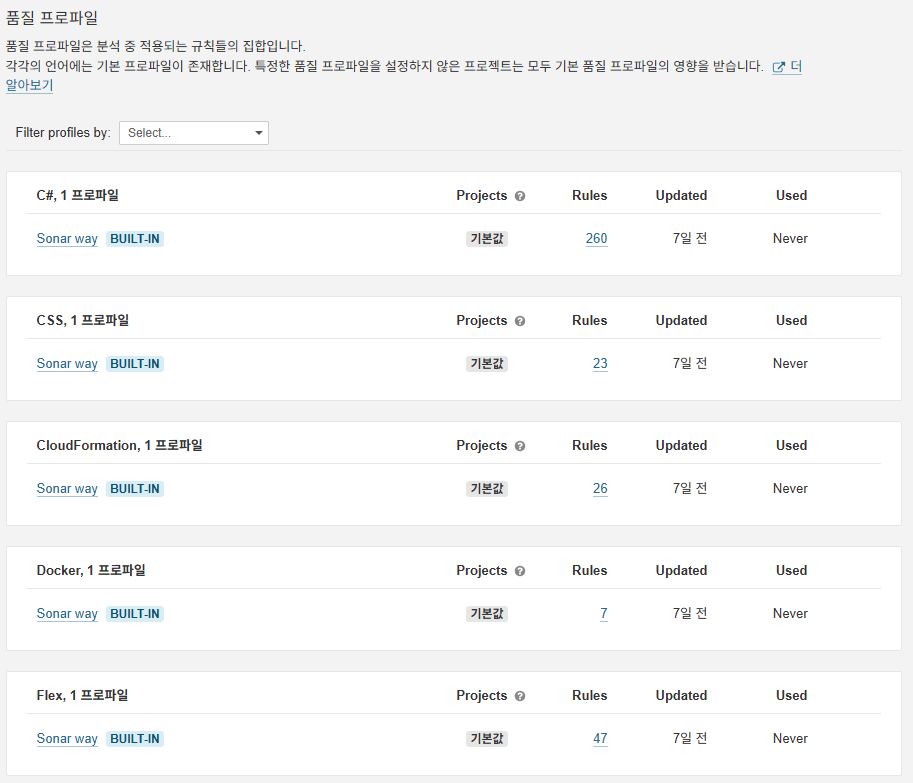
Task: Open the CloudFormation Sonar way profile
Action: point(67,488)
